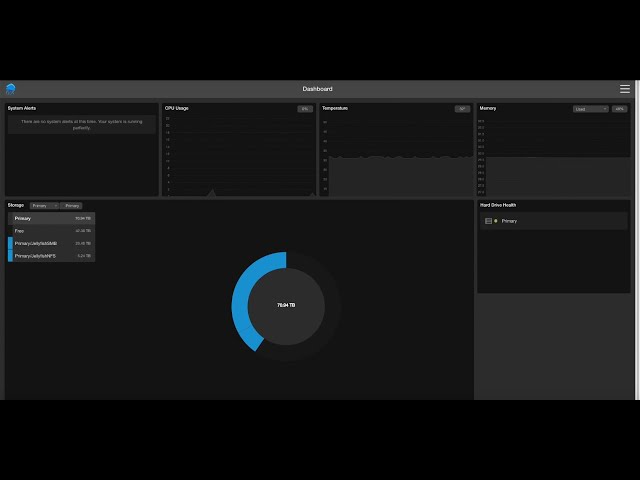Click the Memory percentage badge

[x=619, y=109]
